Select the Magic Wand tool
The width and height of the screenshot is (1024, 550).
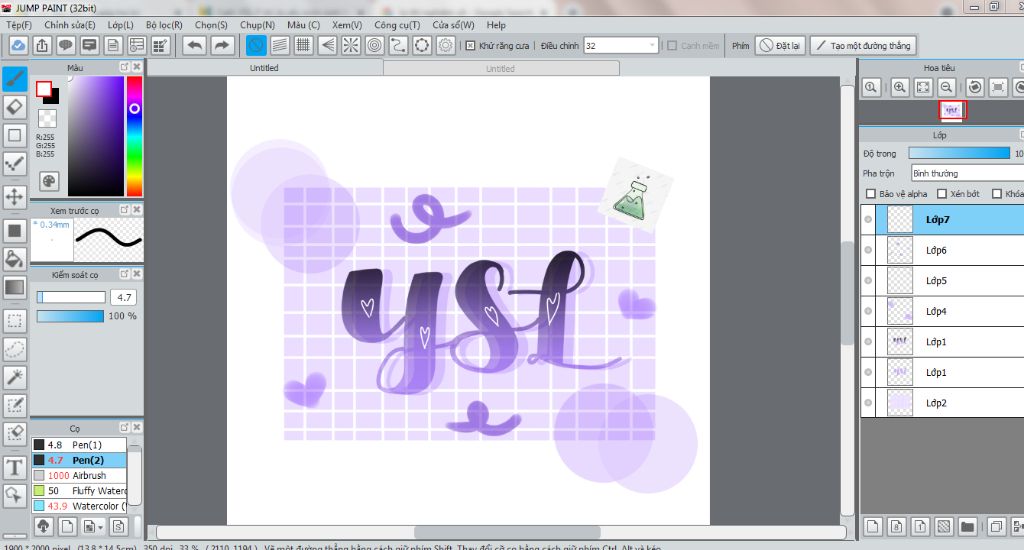(14, 377)
